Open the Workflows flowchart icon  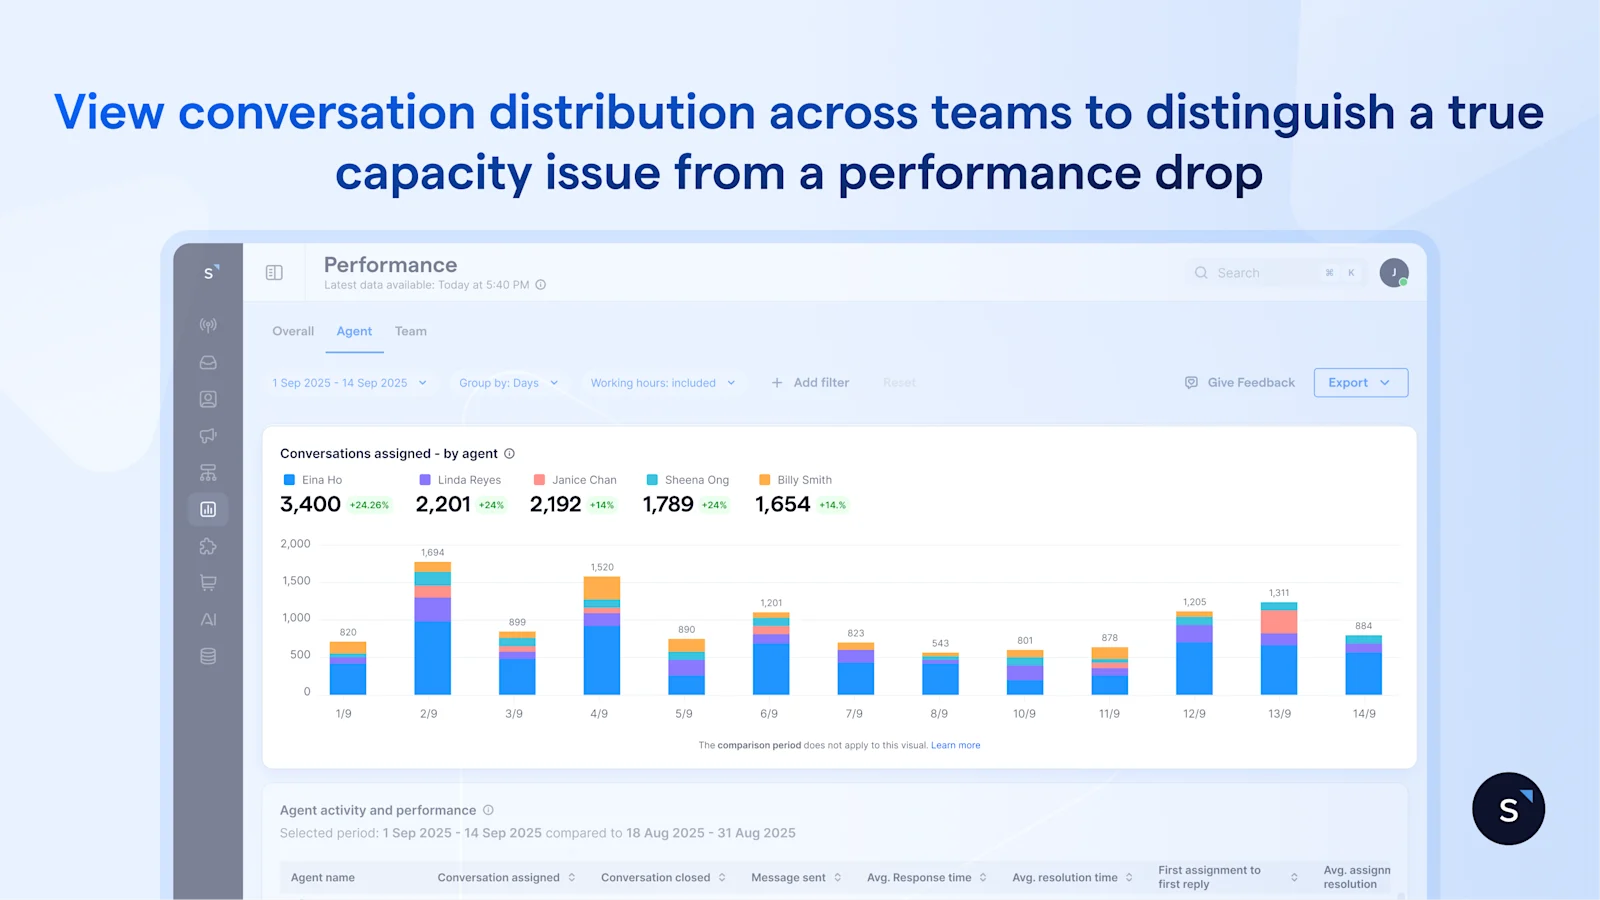[208, 471]
